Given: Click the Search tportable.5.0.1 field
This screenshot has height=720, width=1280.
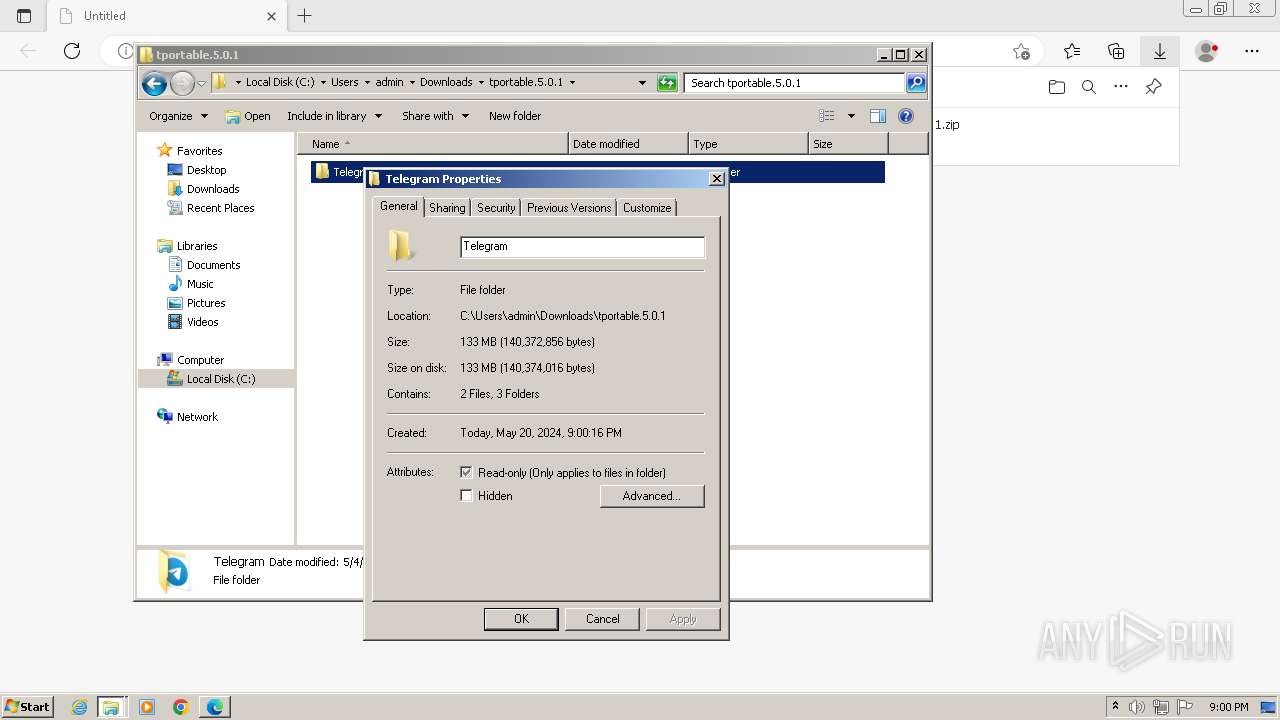Looking at the screenshot, I should click(795, 83).
